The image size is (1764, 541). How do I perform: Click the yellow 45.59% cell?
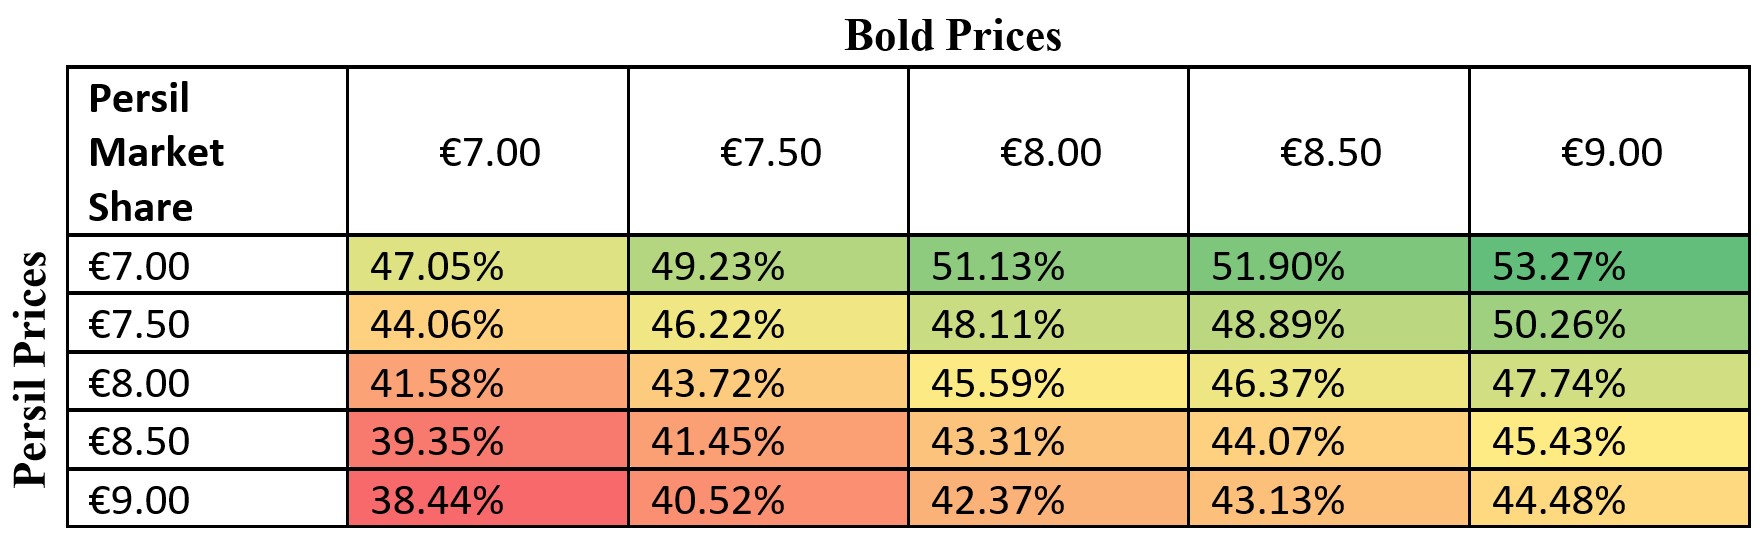pyautogui.click(x=1049, y=382)
